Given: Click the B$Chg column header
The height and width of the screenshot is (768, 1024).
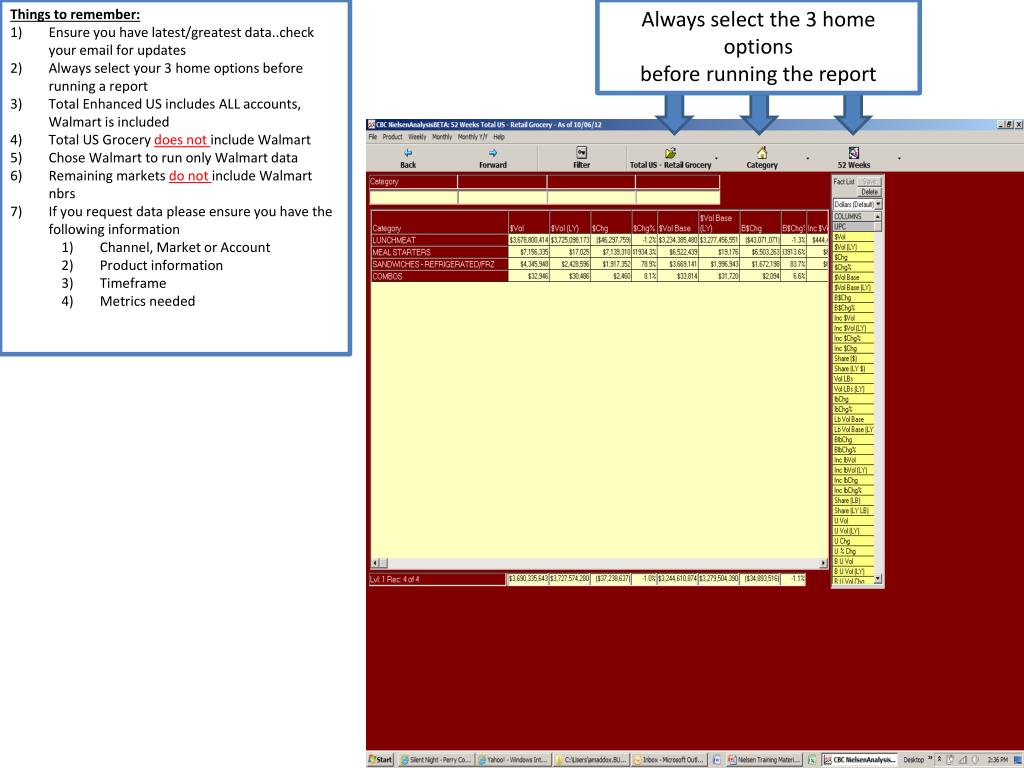Looking at the screenshot, I should coord(760,222).
